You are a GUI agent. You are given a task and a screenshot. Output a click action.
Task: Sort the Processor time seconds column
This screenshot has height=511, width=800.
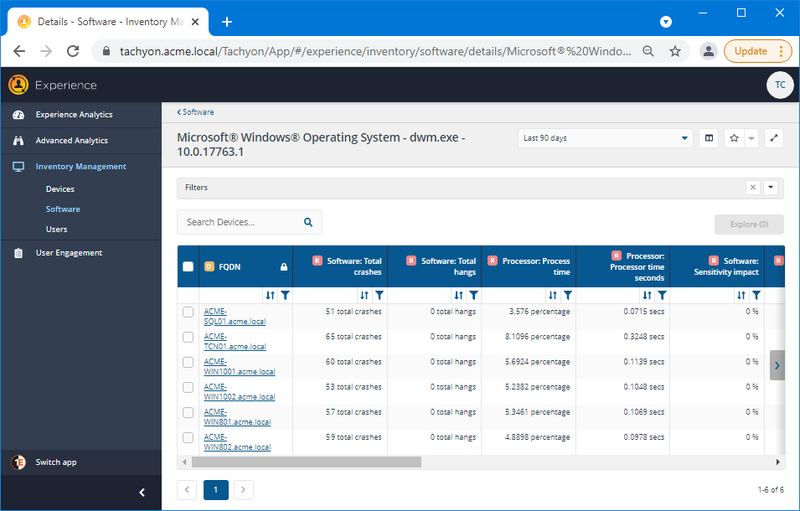pyautogui.click(x=647, y=295)
